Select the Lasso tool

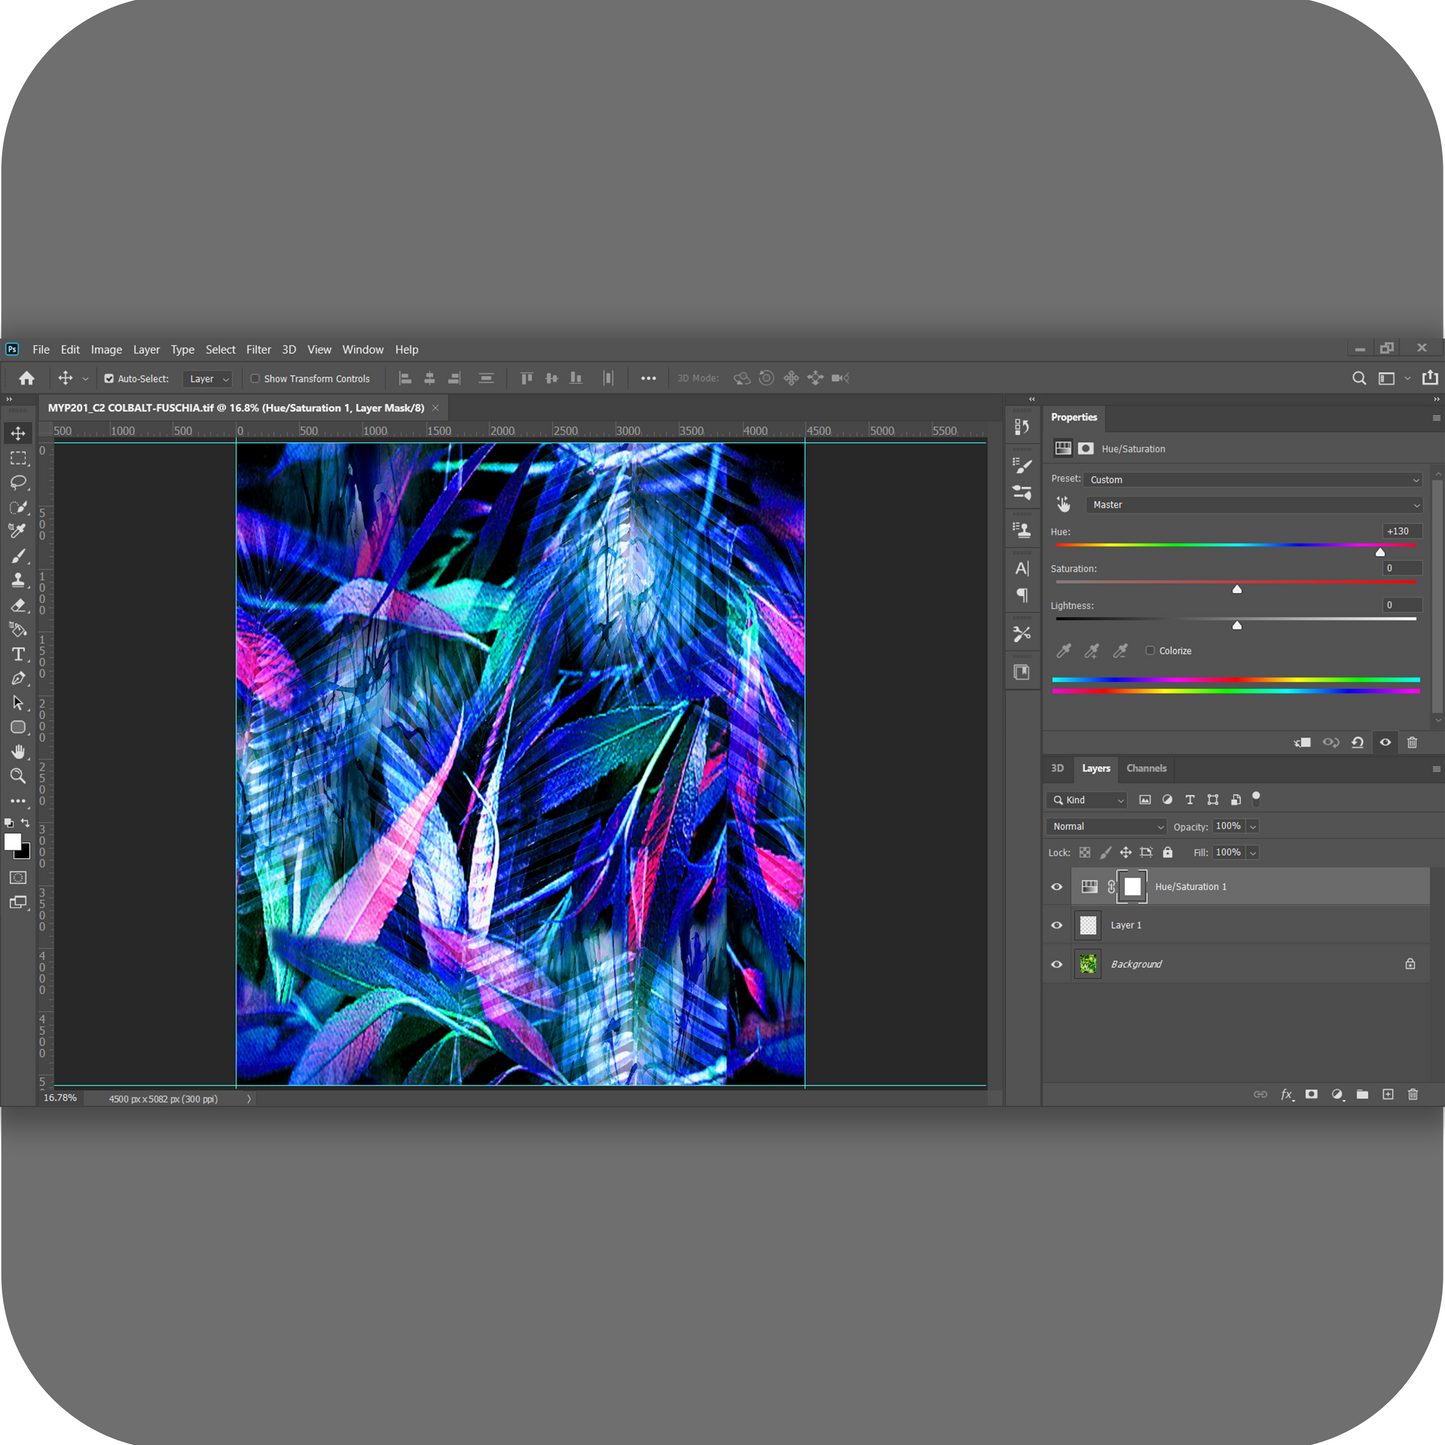click(x=18, y=482)
